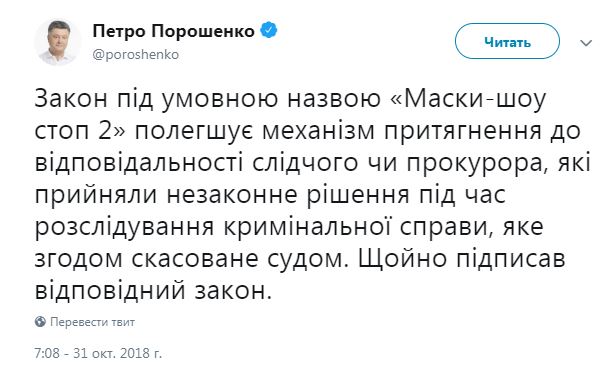The height and width of the screenshot is (365, 611).
Task: Click the words Щойно підписав
Action: point(461,259)
